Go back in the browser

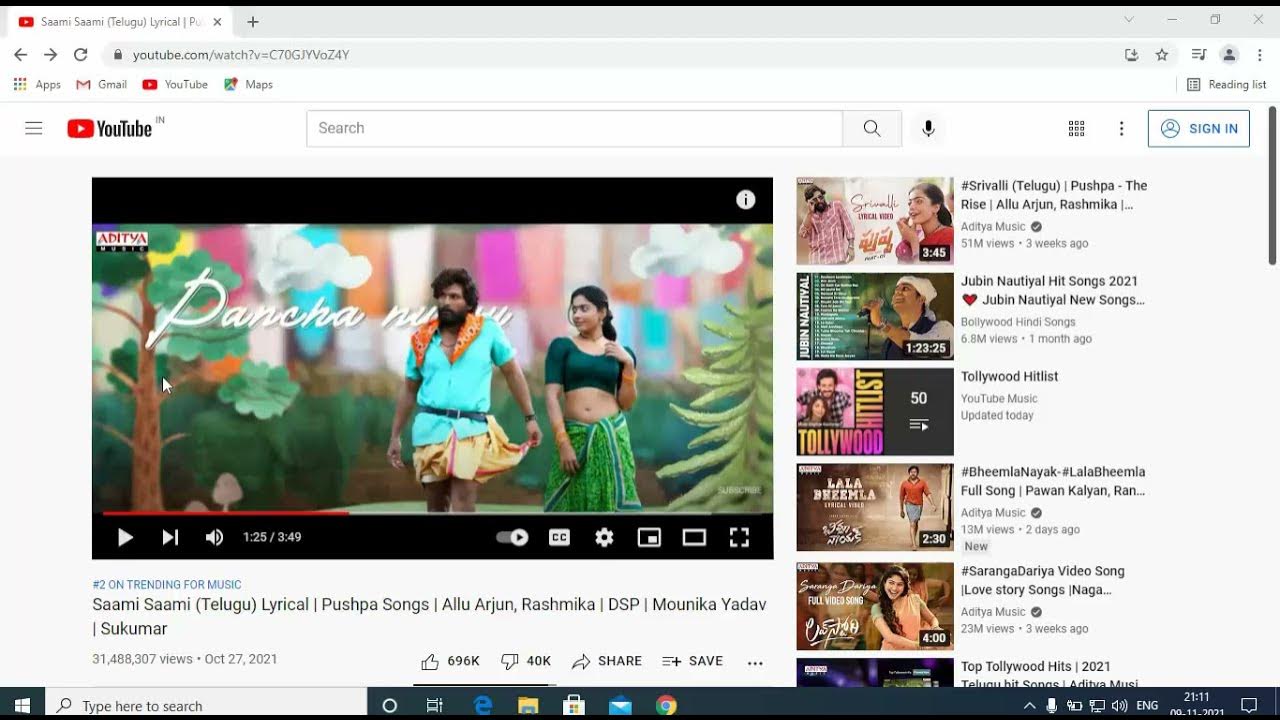20,54
